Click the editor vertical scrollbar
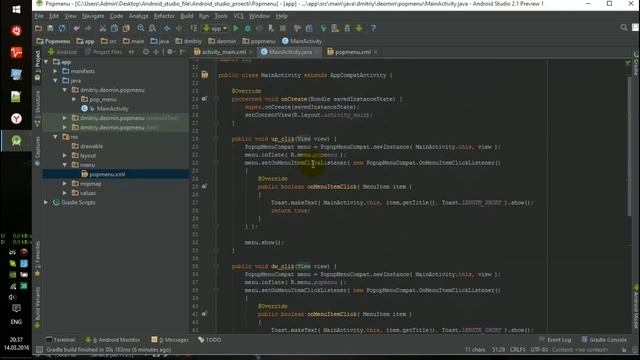This screenshot has height=360, width=640. coord(629,147)
